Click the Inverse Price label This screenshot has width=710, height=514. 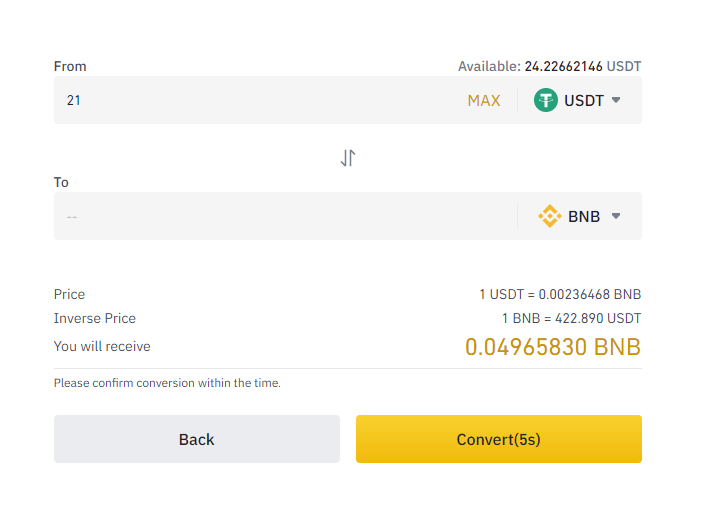click(95, 318)
